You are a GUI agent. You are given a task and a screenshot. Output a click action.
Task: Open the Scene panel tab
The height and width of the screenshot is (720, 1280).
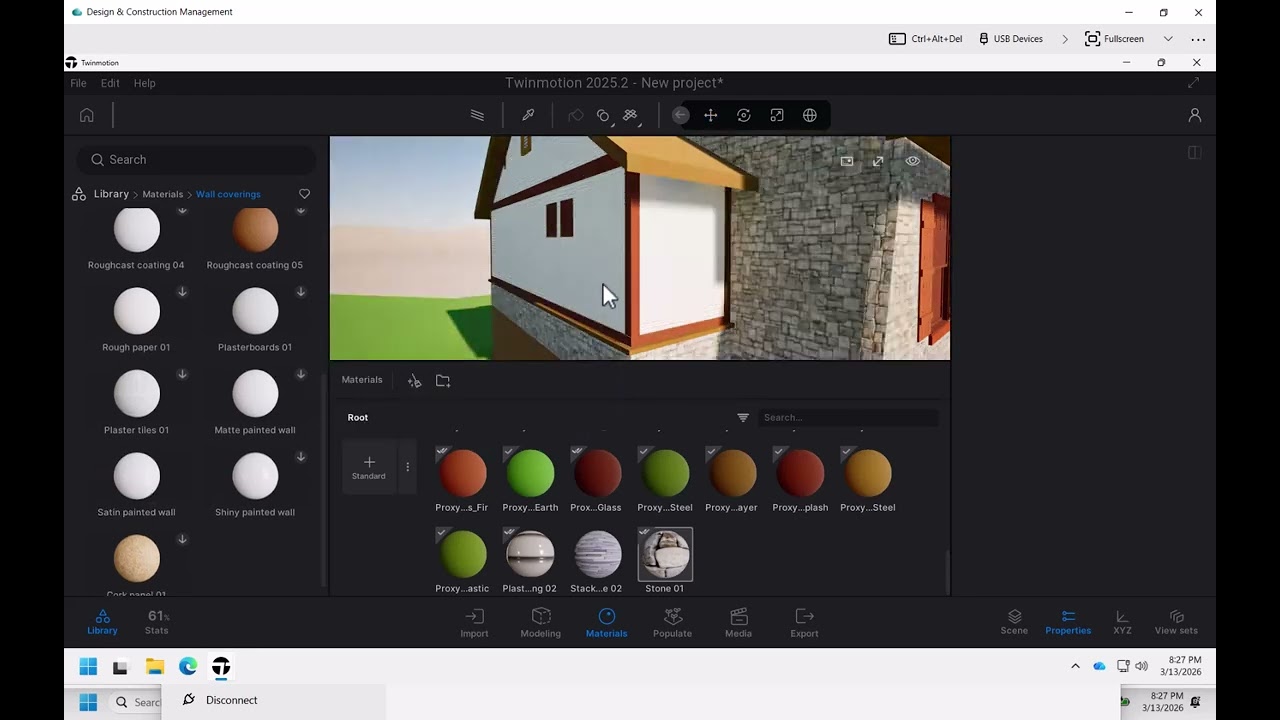pos(1014,622)
